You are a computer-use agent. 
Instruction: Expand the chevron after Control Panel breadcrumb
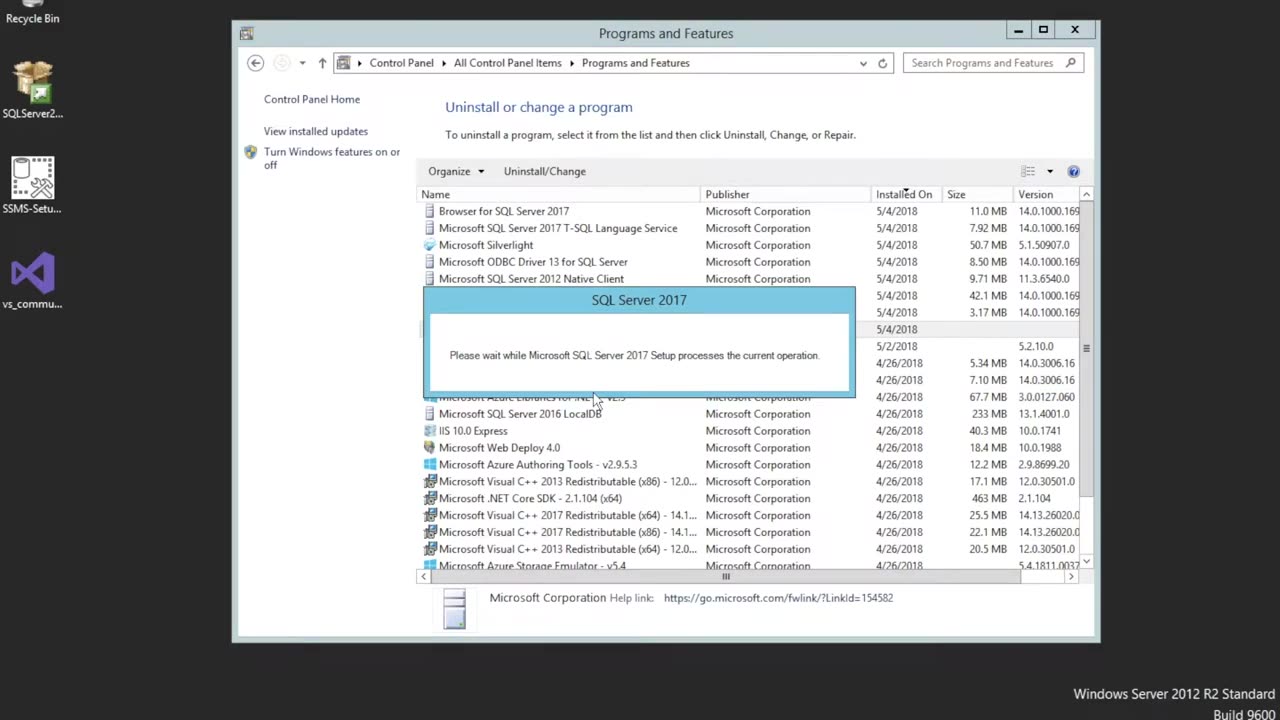coord(444,63)
